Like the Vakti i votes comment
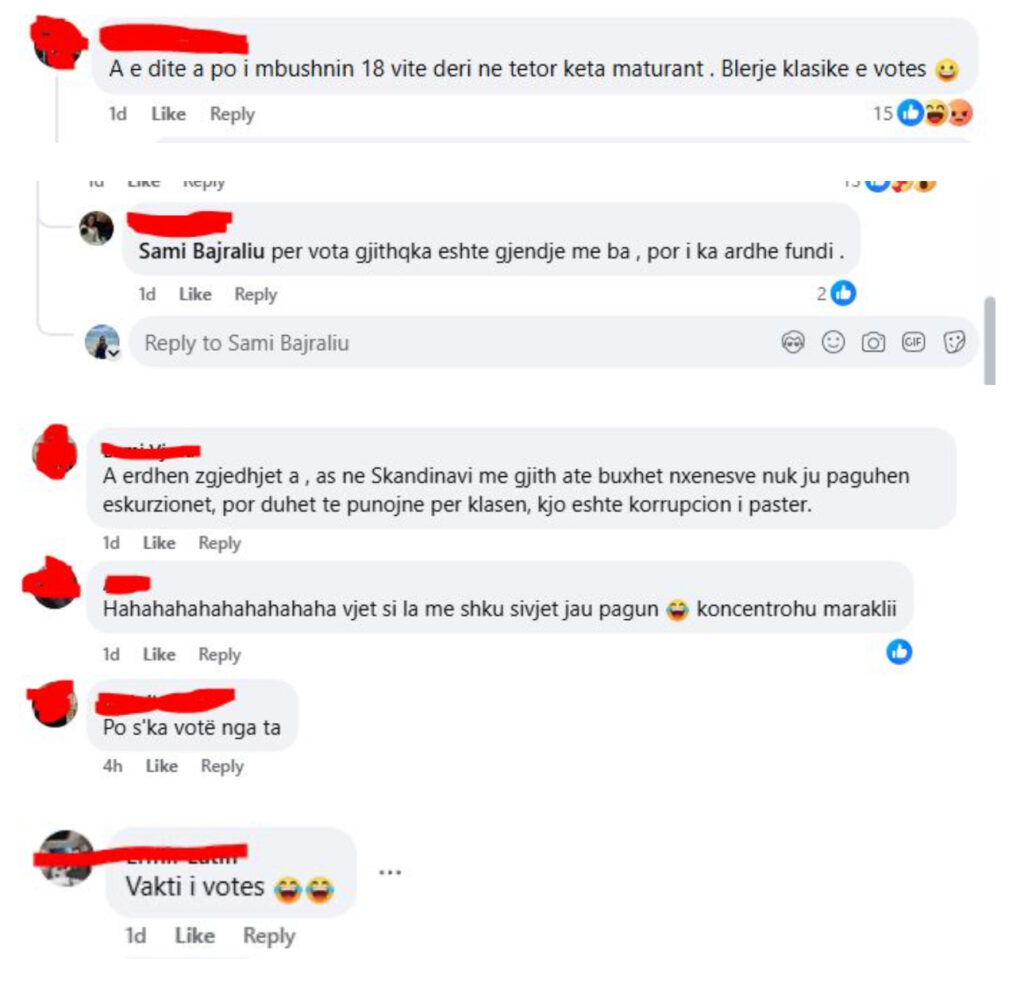Image resolution: width=1024 pixels, height=985 pixels. (x=195, y=935)
